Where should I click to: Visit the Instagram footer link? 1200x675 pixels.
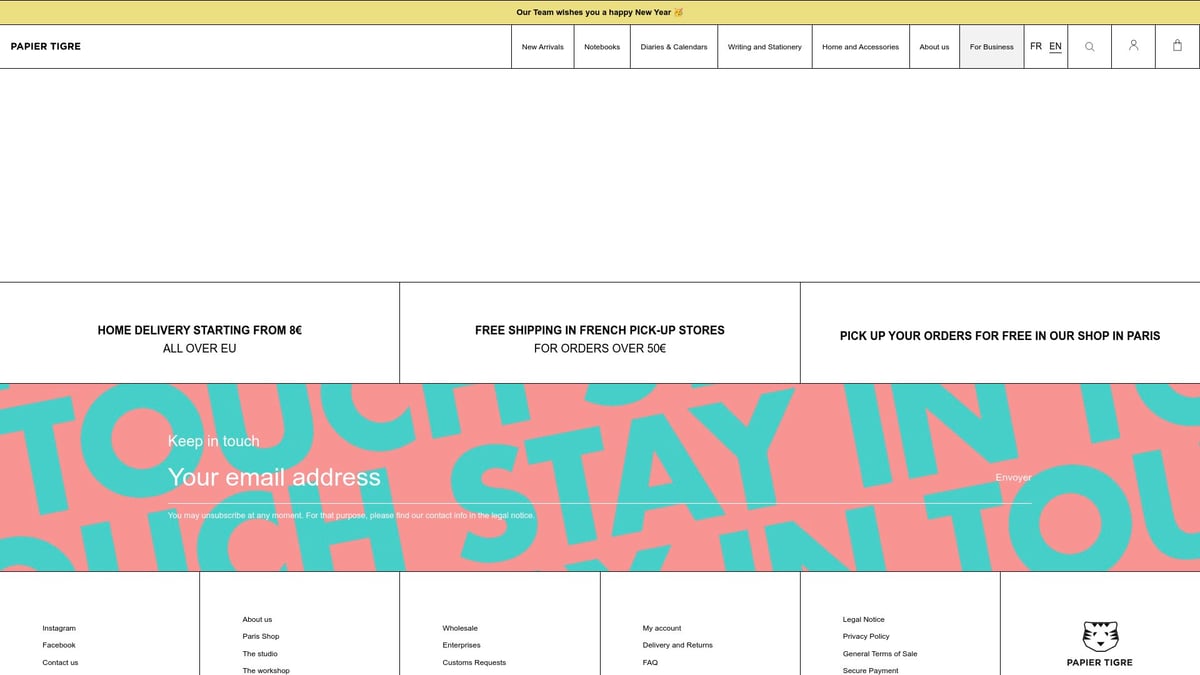[x=59, y=628]
